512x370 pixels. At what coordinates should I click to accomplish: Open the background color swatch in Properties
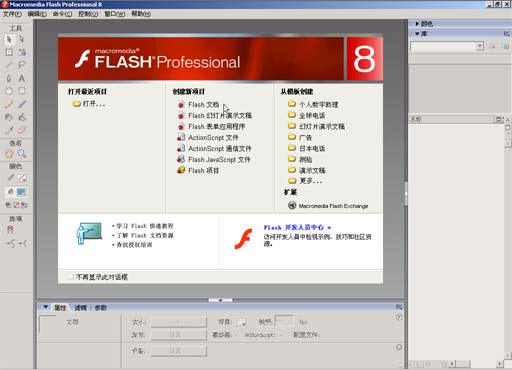(241, 322)
